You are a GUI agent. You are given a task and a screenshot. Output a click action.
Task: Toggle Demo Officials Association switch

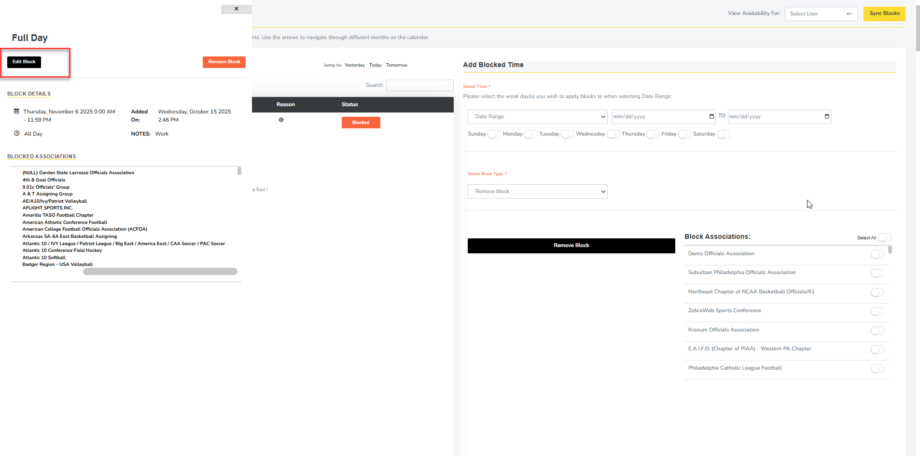click(877, 254)
